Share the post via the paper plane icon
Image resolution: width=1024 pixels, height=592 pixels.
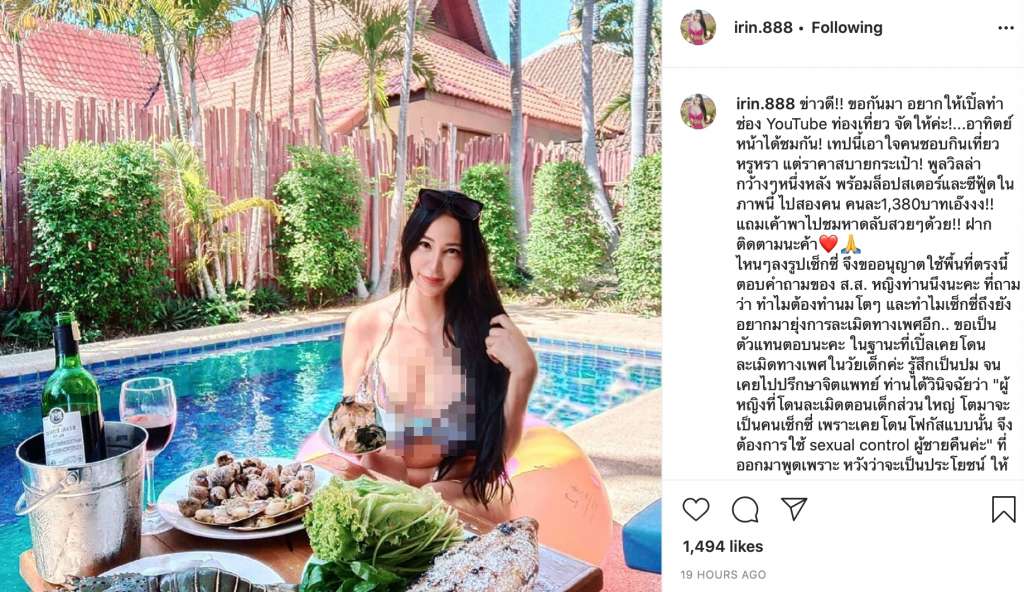794,509
